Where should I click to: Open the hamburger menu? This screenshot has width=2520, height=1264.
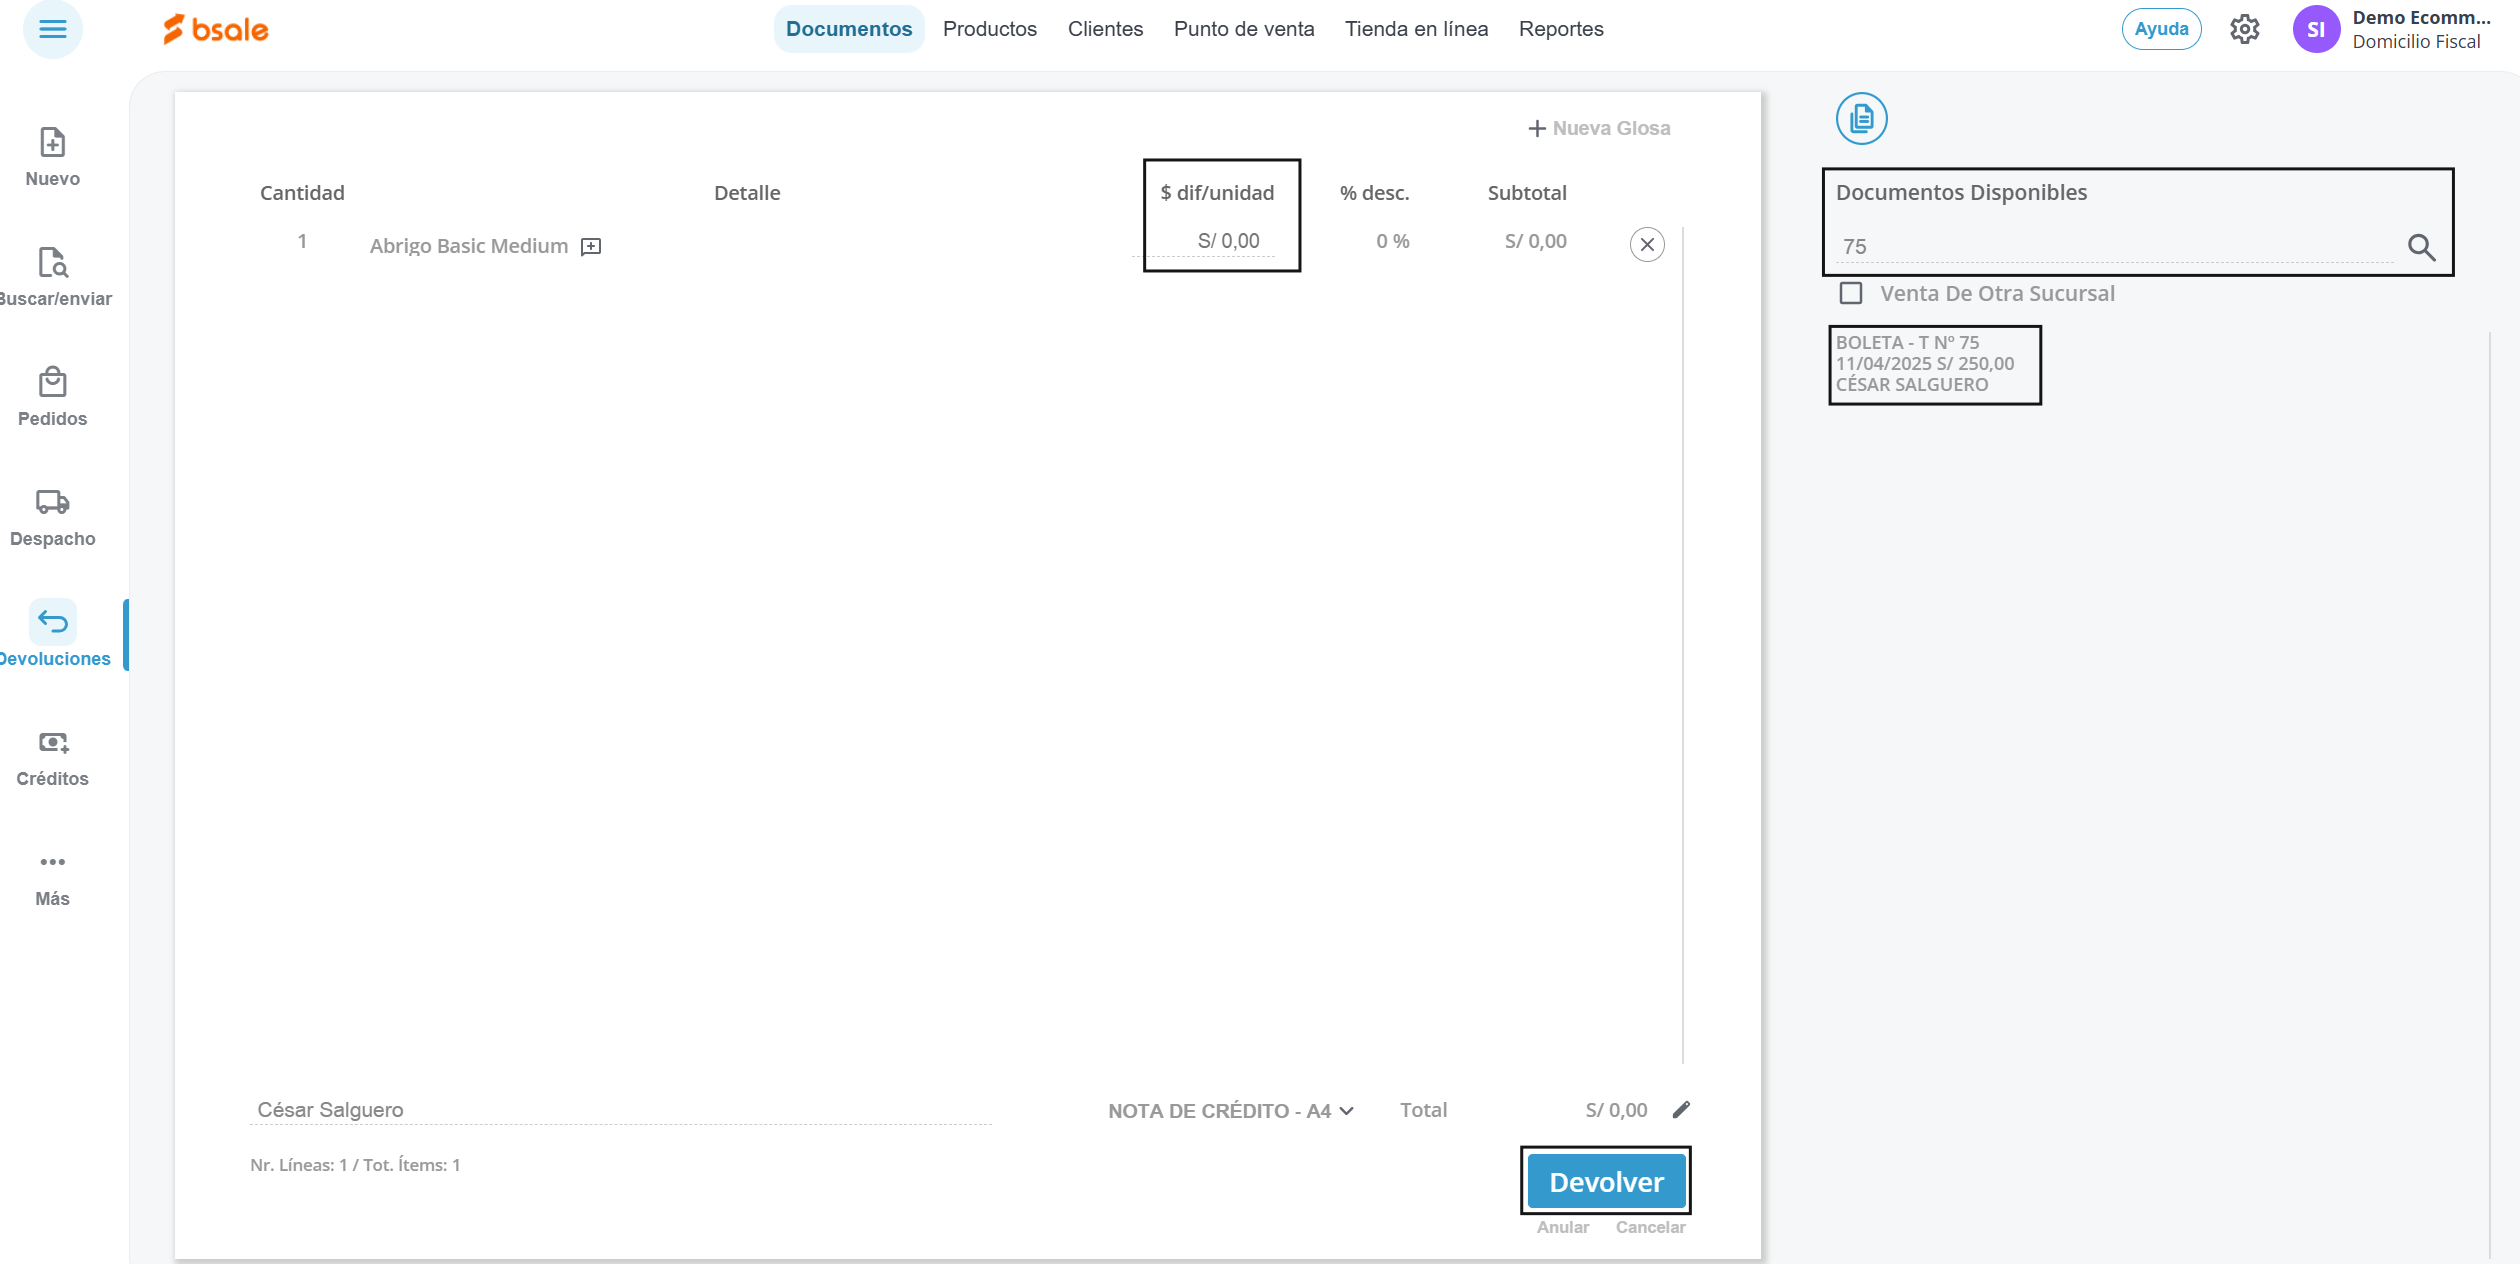pos(52,29)
